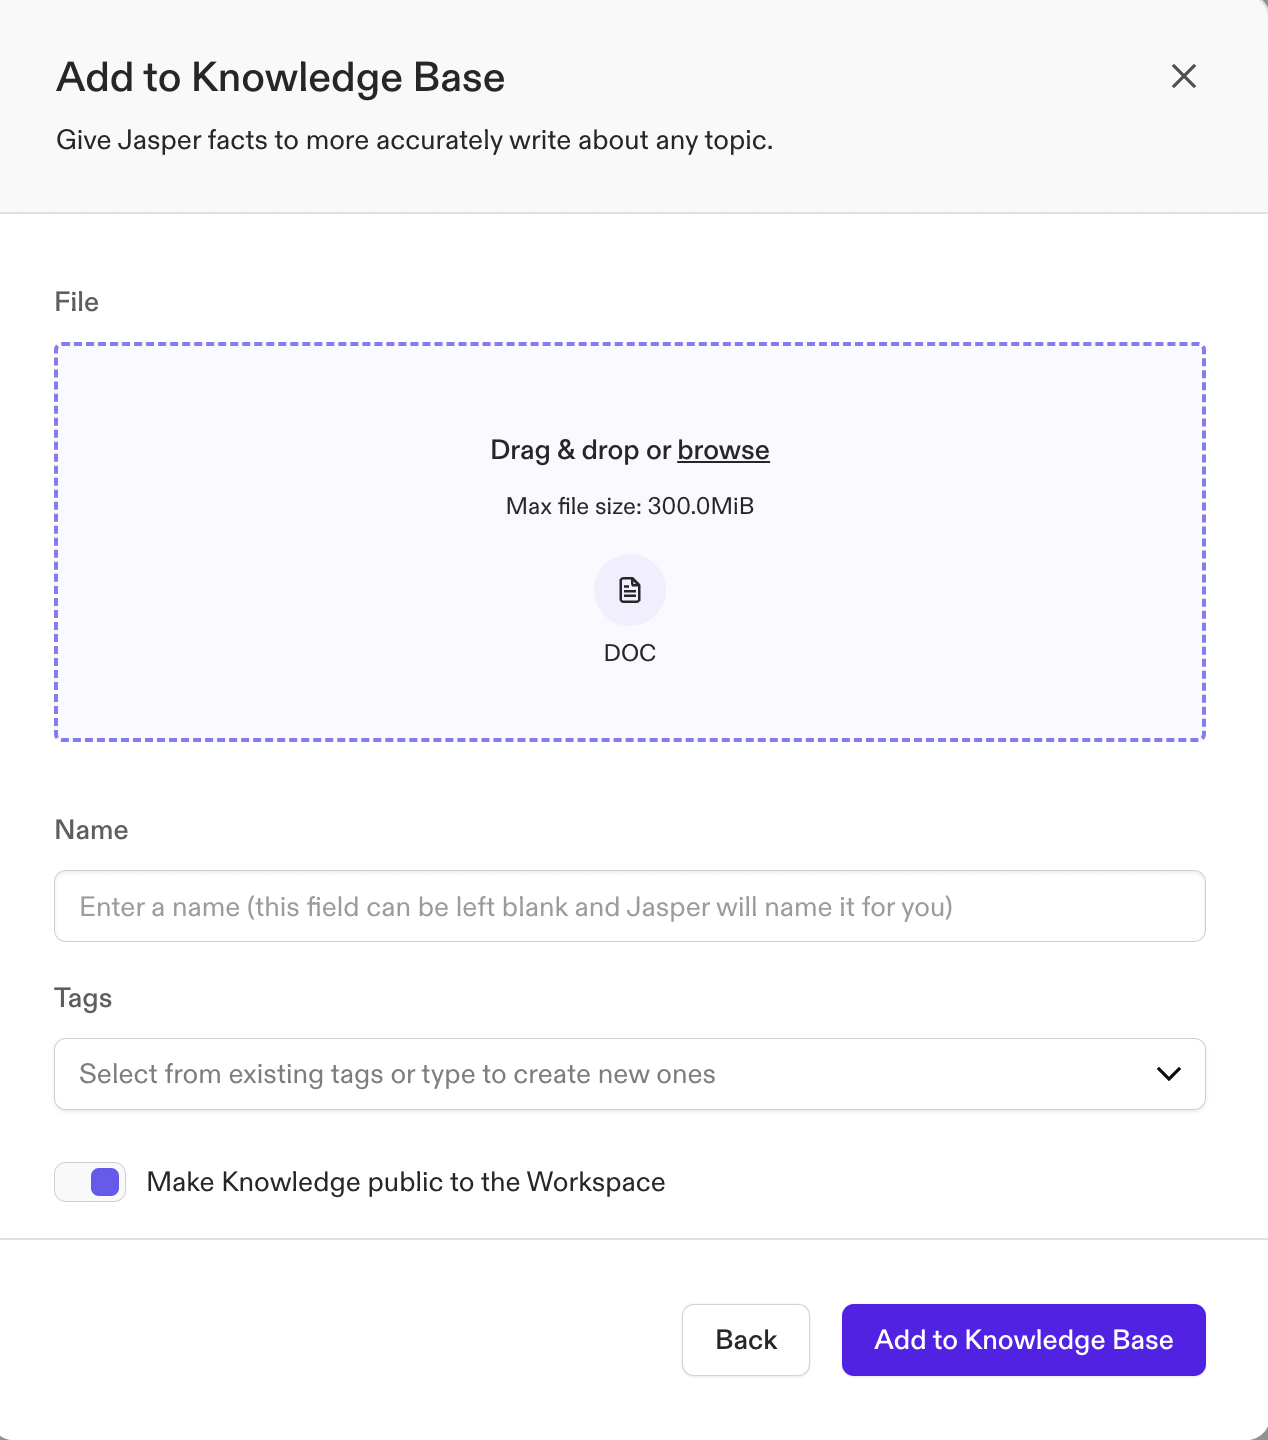Click the close icon in the top right
The height and width of the screenshot is (1440, 1268).
tap(1183, 76)
